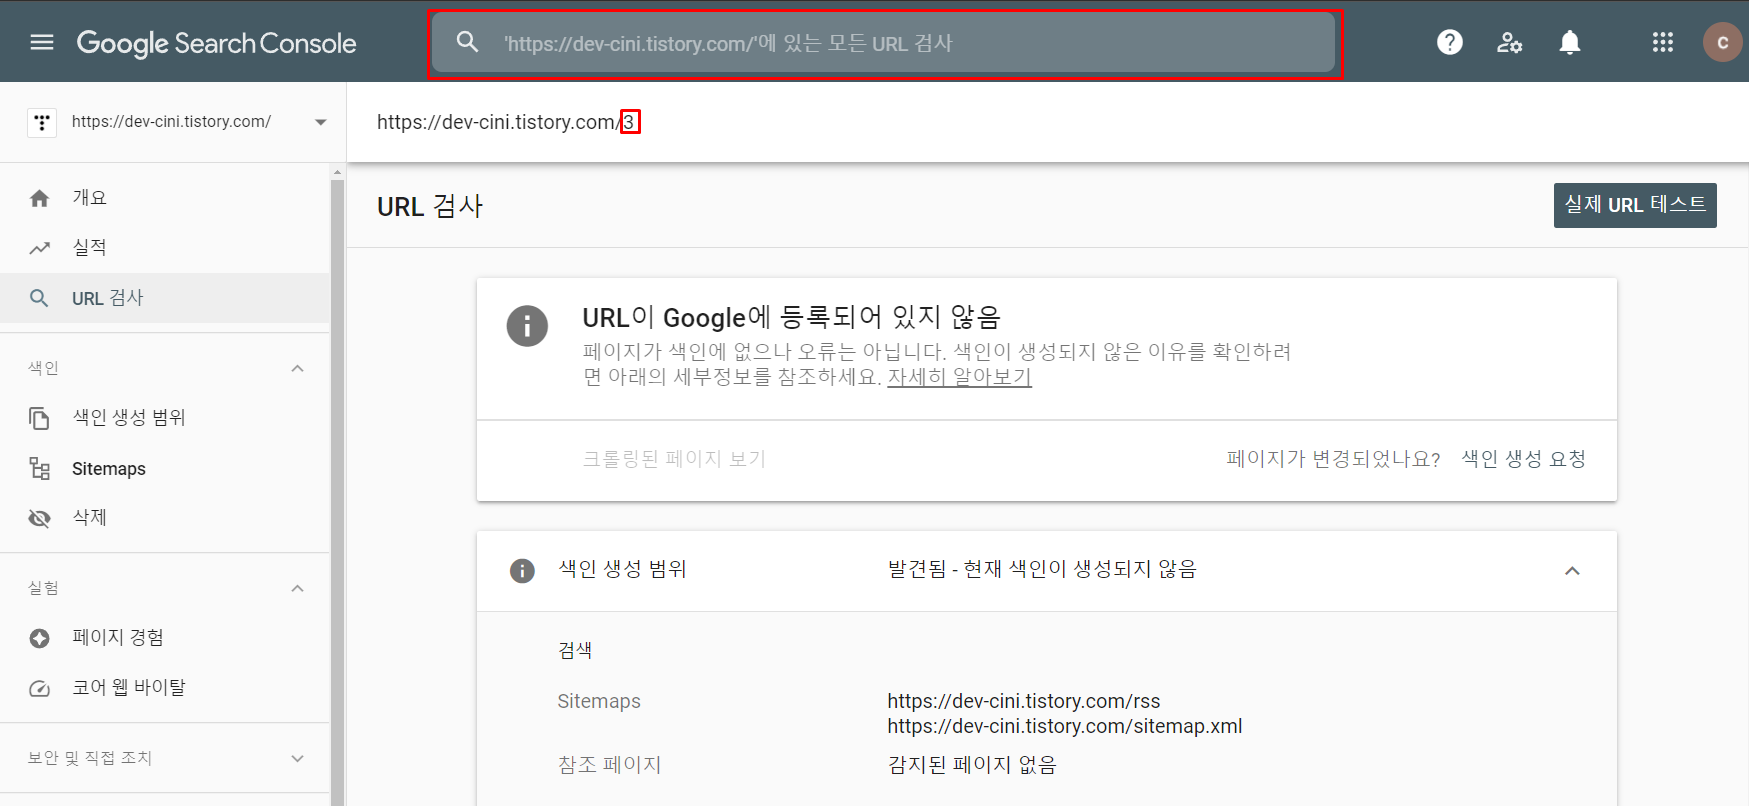
Task: Click 발견됨 - 현재 색인이 생성되지 않음 status
Action: 1042,569
